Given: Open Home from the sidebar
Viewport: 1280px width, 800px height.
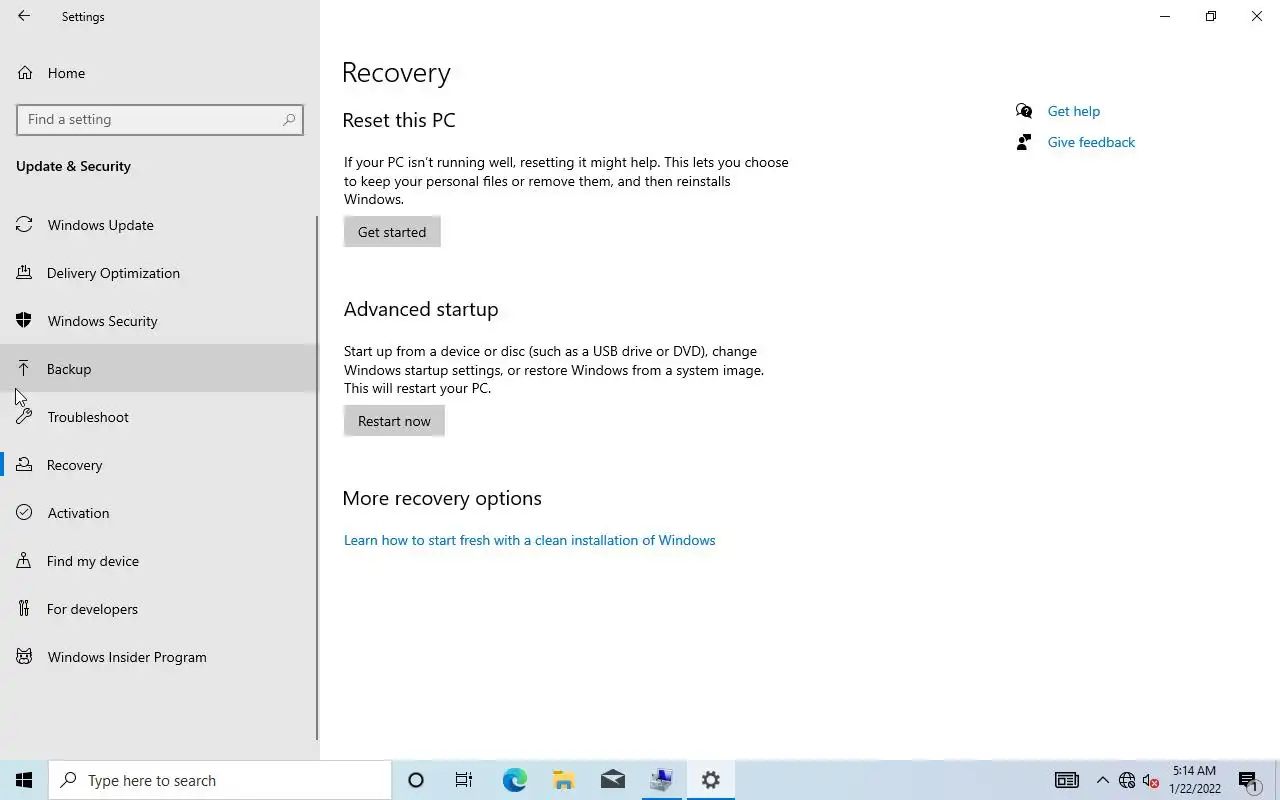Looking at the screenshot, I should pyautogui.click(x=160, y=73).
